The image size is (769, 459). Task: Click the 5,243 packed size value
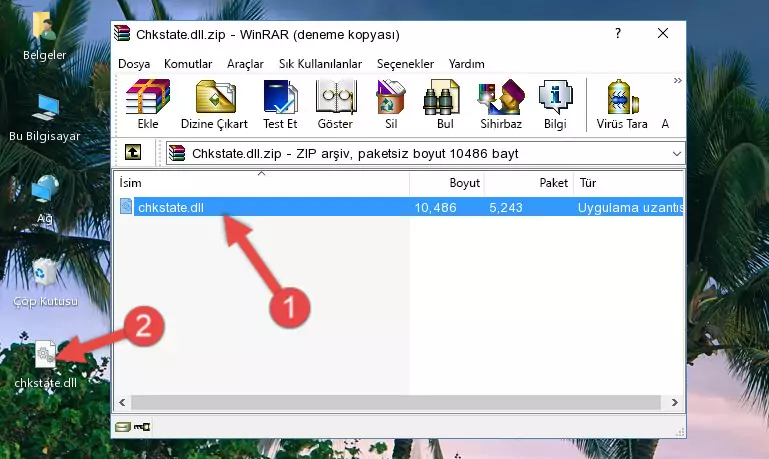(x=506, y=207)
